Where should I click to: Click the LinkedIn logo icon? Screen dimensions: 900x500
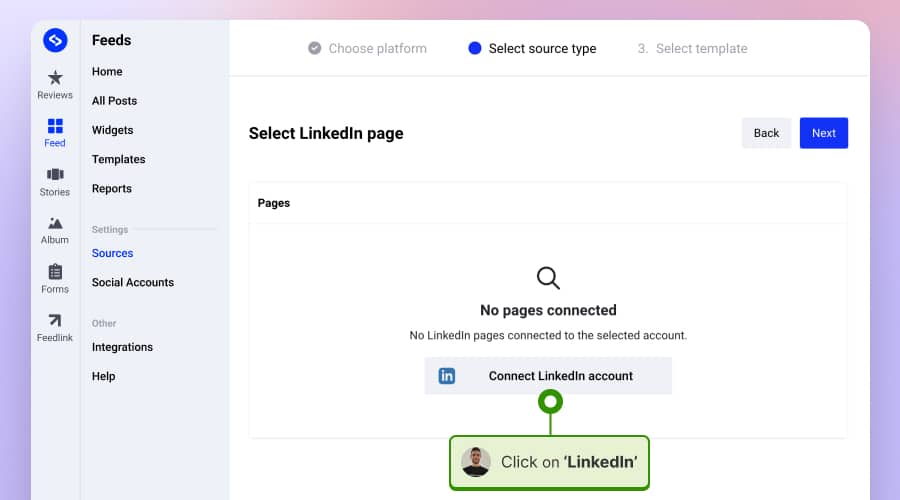447,376
